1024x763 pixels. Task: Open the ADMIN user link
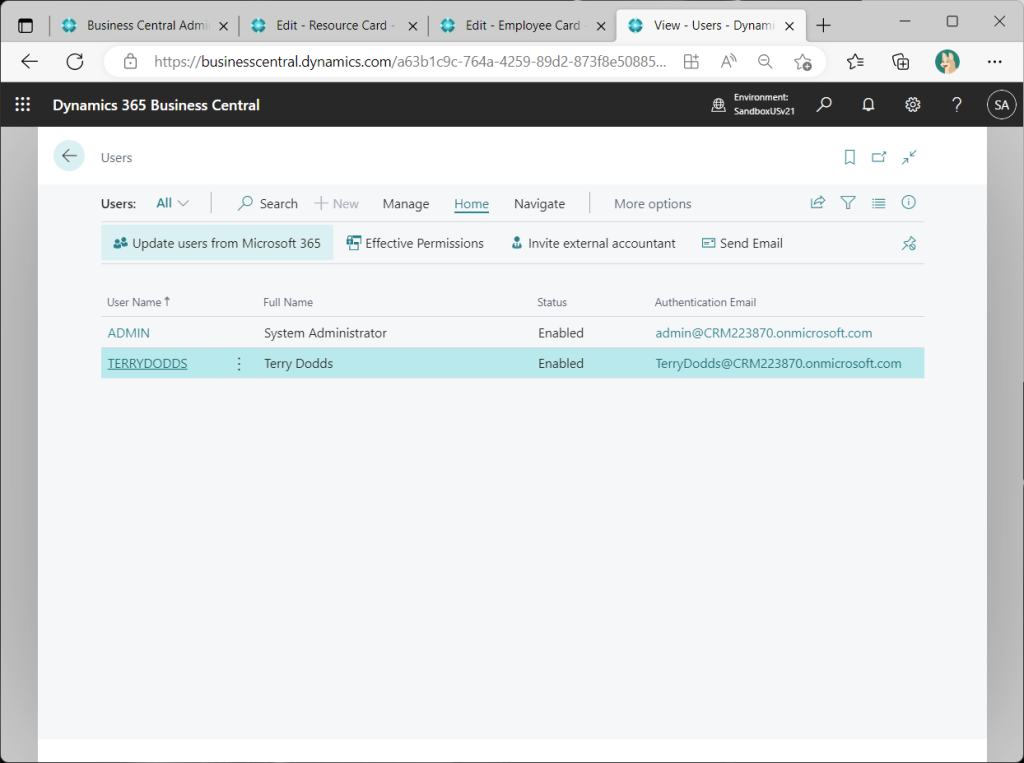coord(129,333)
